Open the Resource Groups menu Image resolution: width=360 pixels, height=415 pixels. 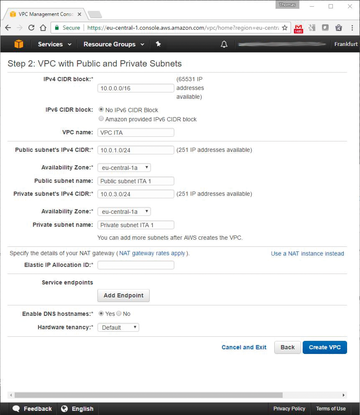114,44
